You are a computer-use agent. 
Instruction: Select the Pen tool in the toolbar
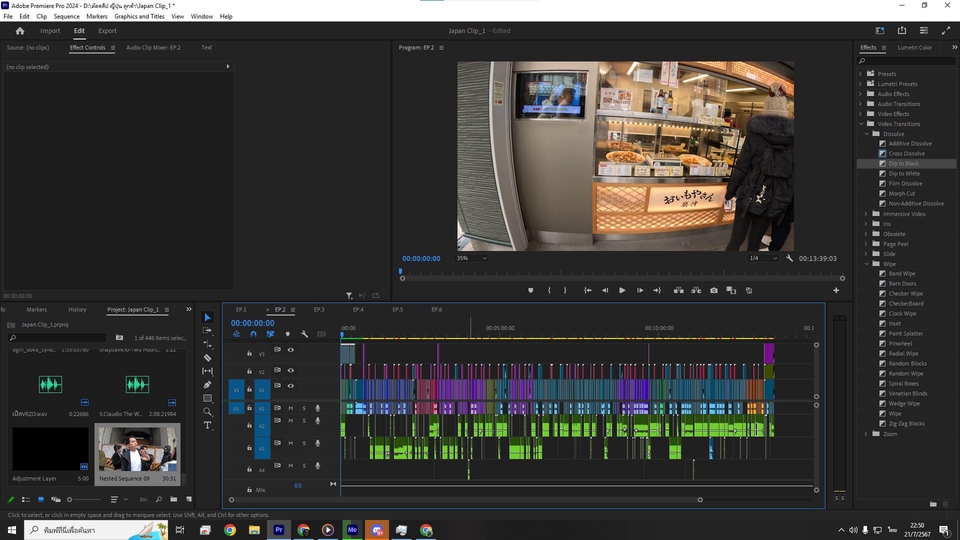pos(207,384)
